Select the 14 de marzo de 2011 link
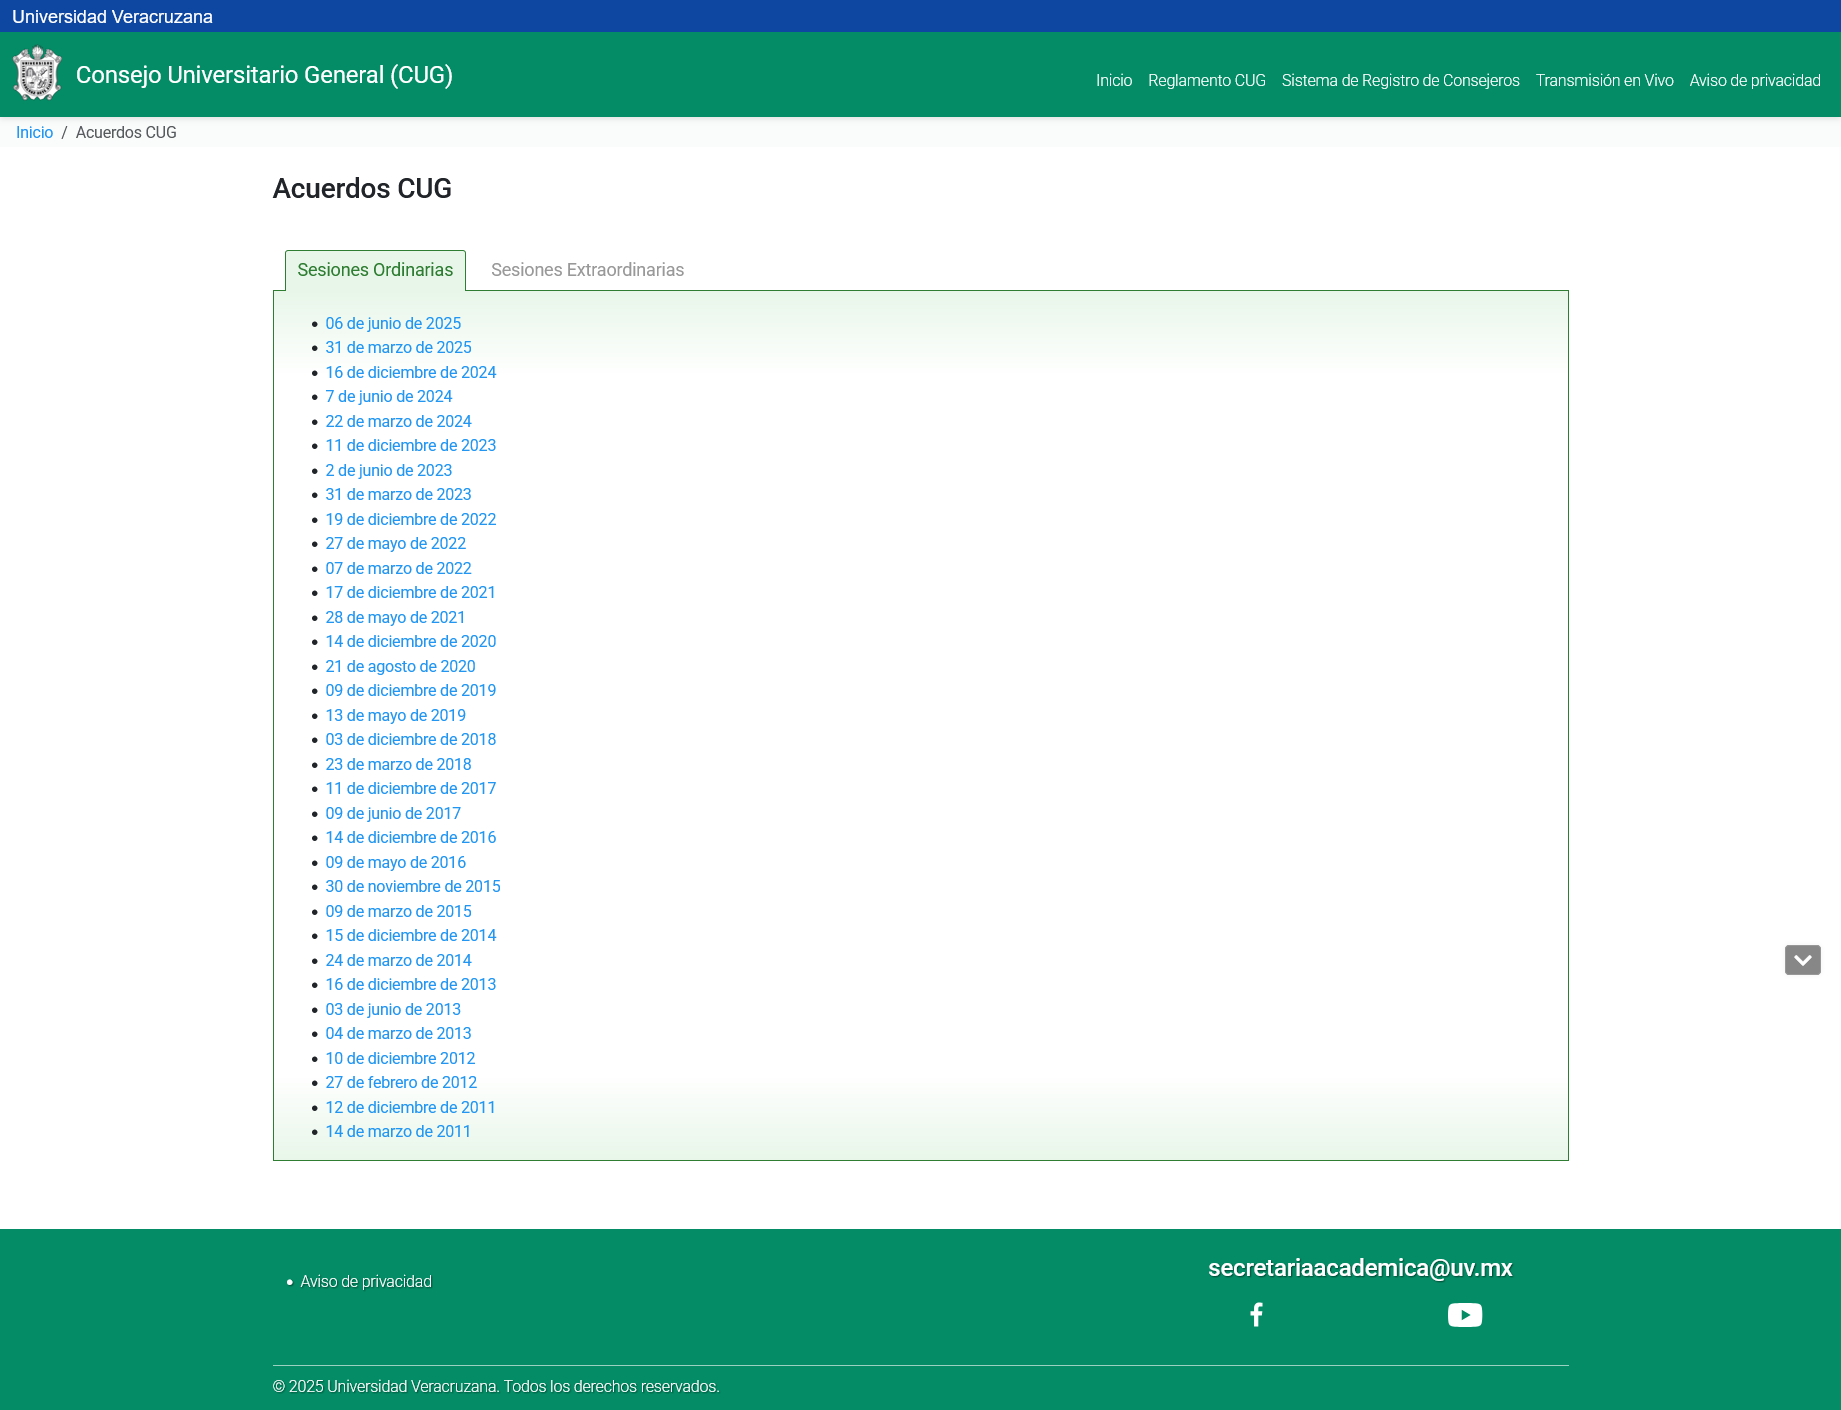Viewport: 1841px width, 1410px height. click(397, 1131)
